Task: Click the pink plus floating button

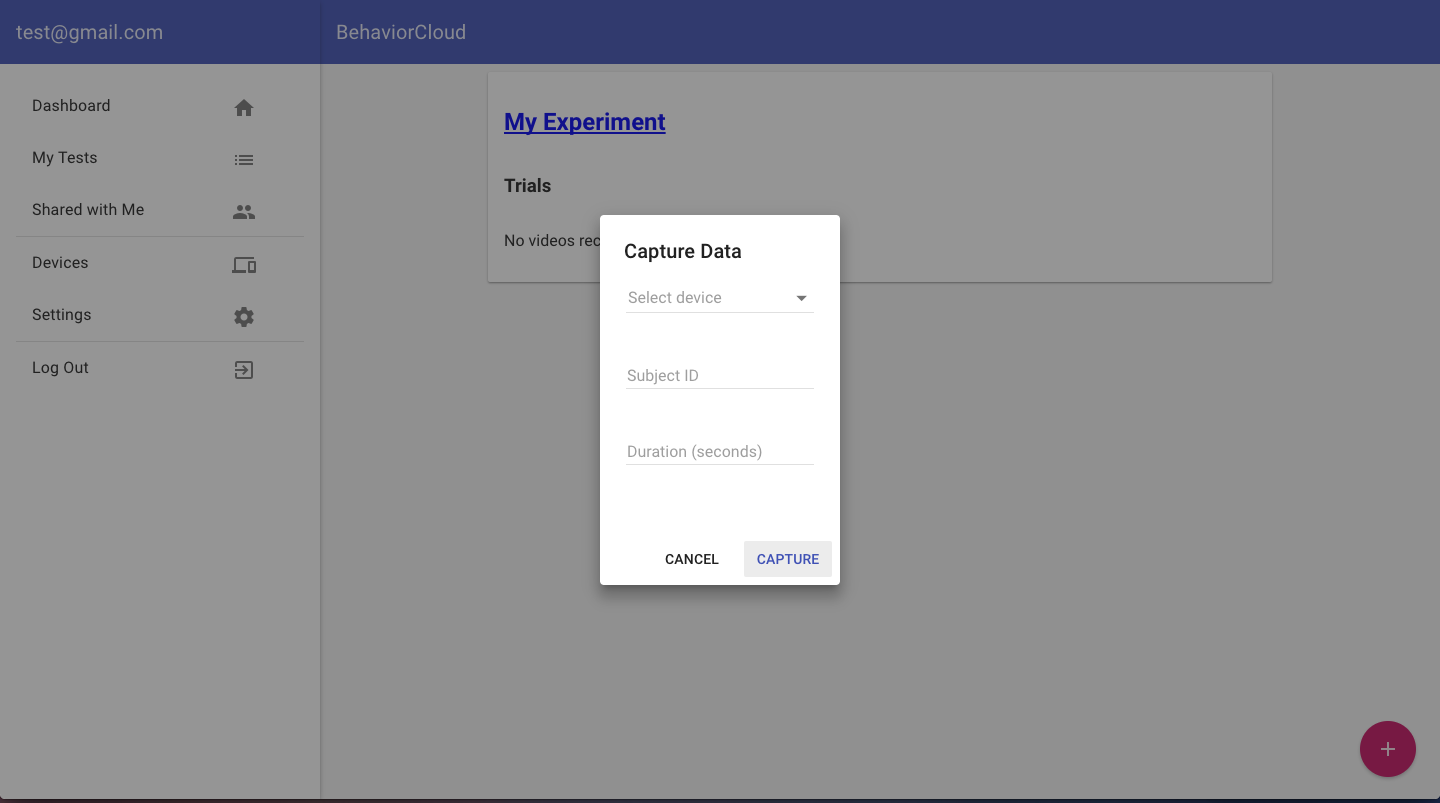Action: click(x=1388, y=749)
